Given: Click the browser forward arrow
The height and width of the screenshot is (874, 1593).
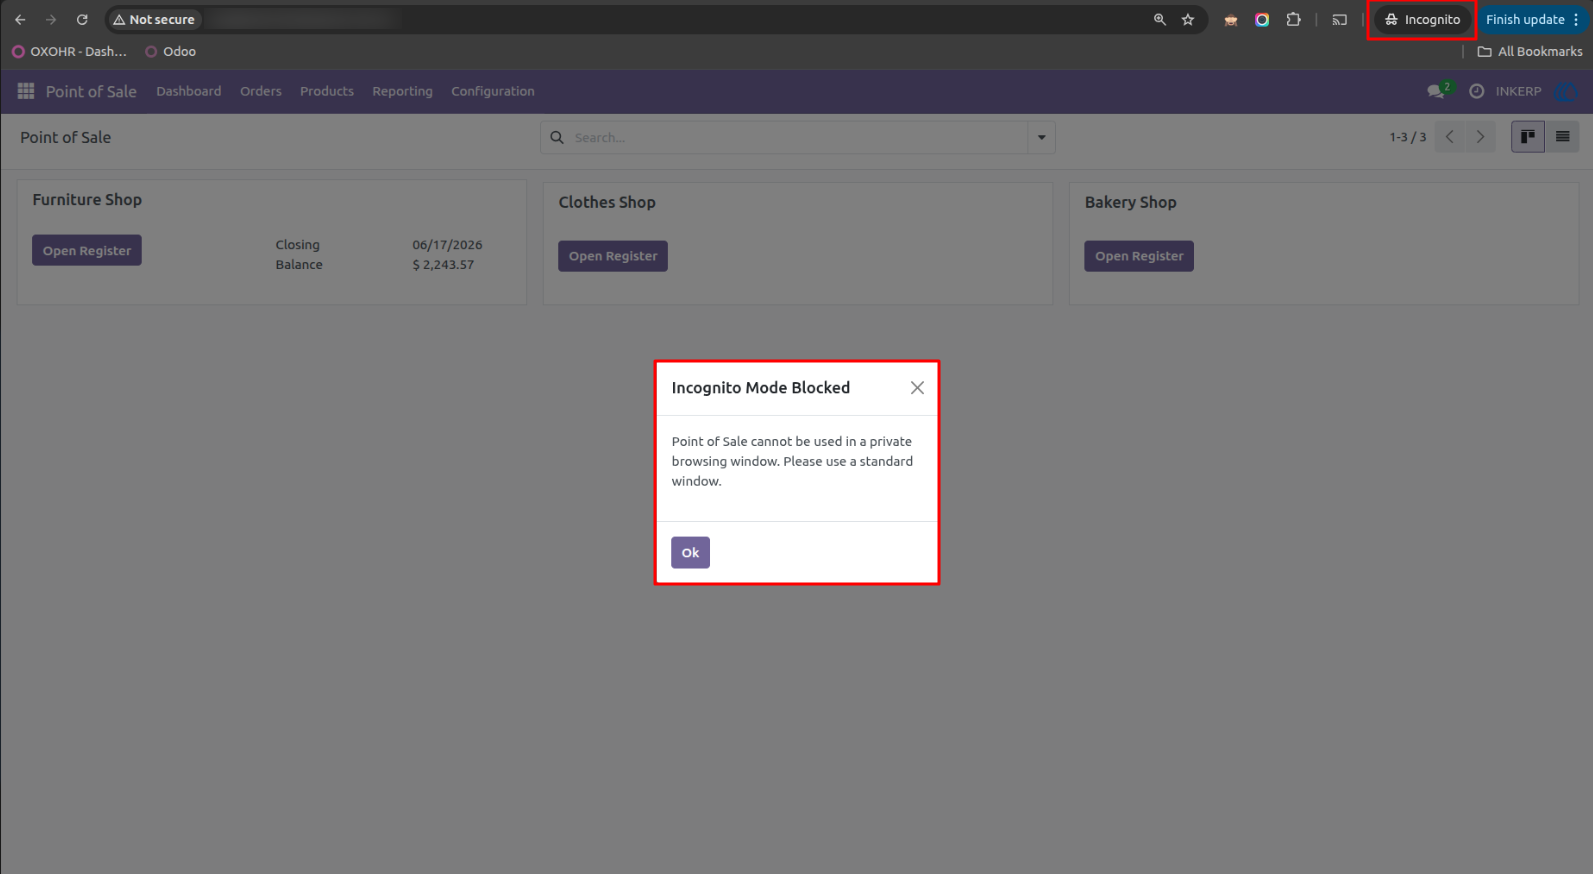Looking at the screenshot, I should coord(51,19).
